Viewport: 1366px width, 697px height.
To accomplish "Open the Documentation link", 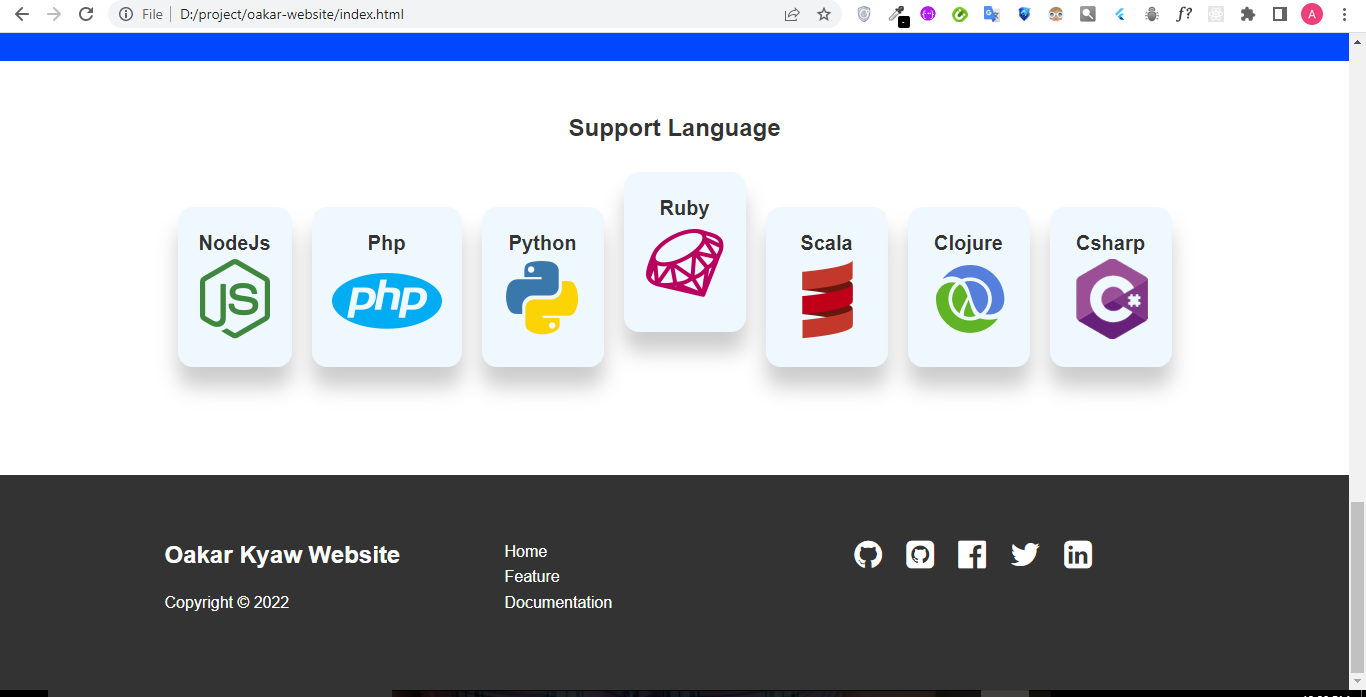I will point(558,602).
